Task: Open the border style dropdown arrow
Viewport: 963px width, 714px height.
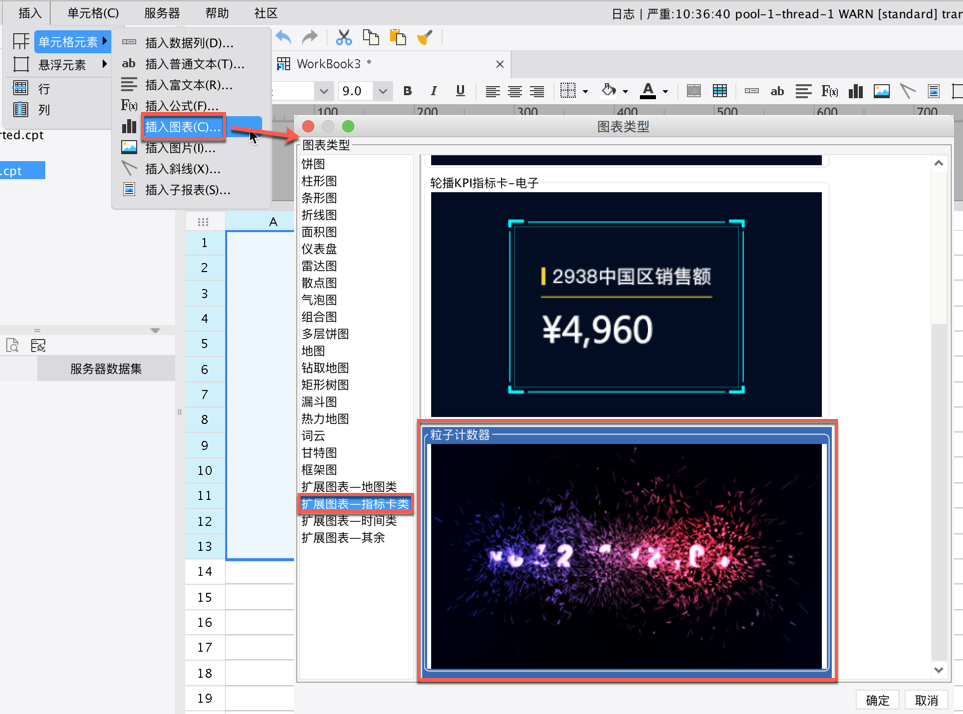Action: coord(585,91)
